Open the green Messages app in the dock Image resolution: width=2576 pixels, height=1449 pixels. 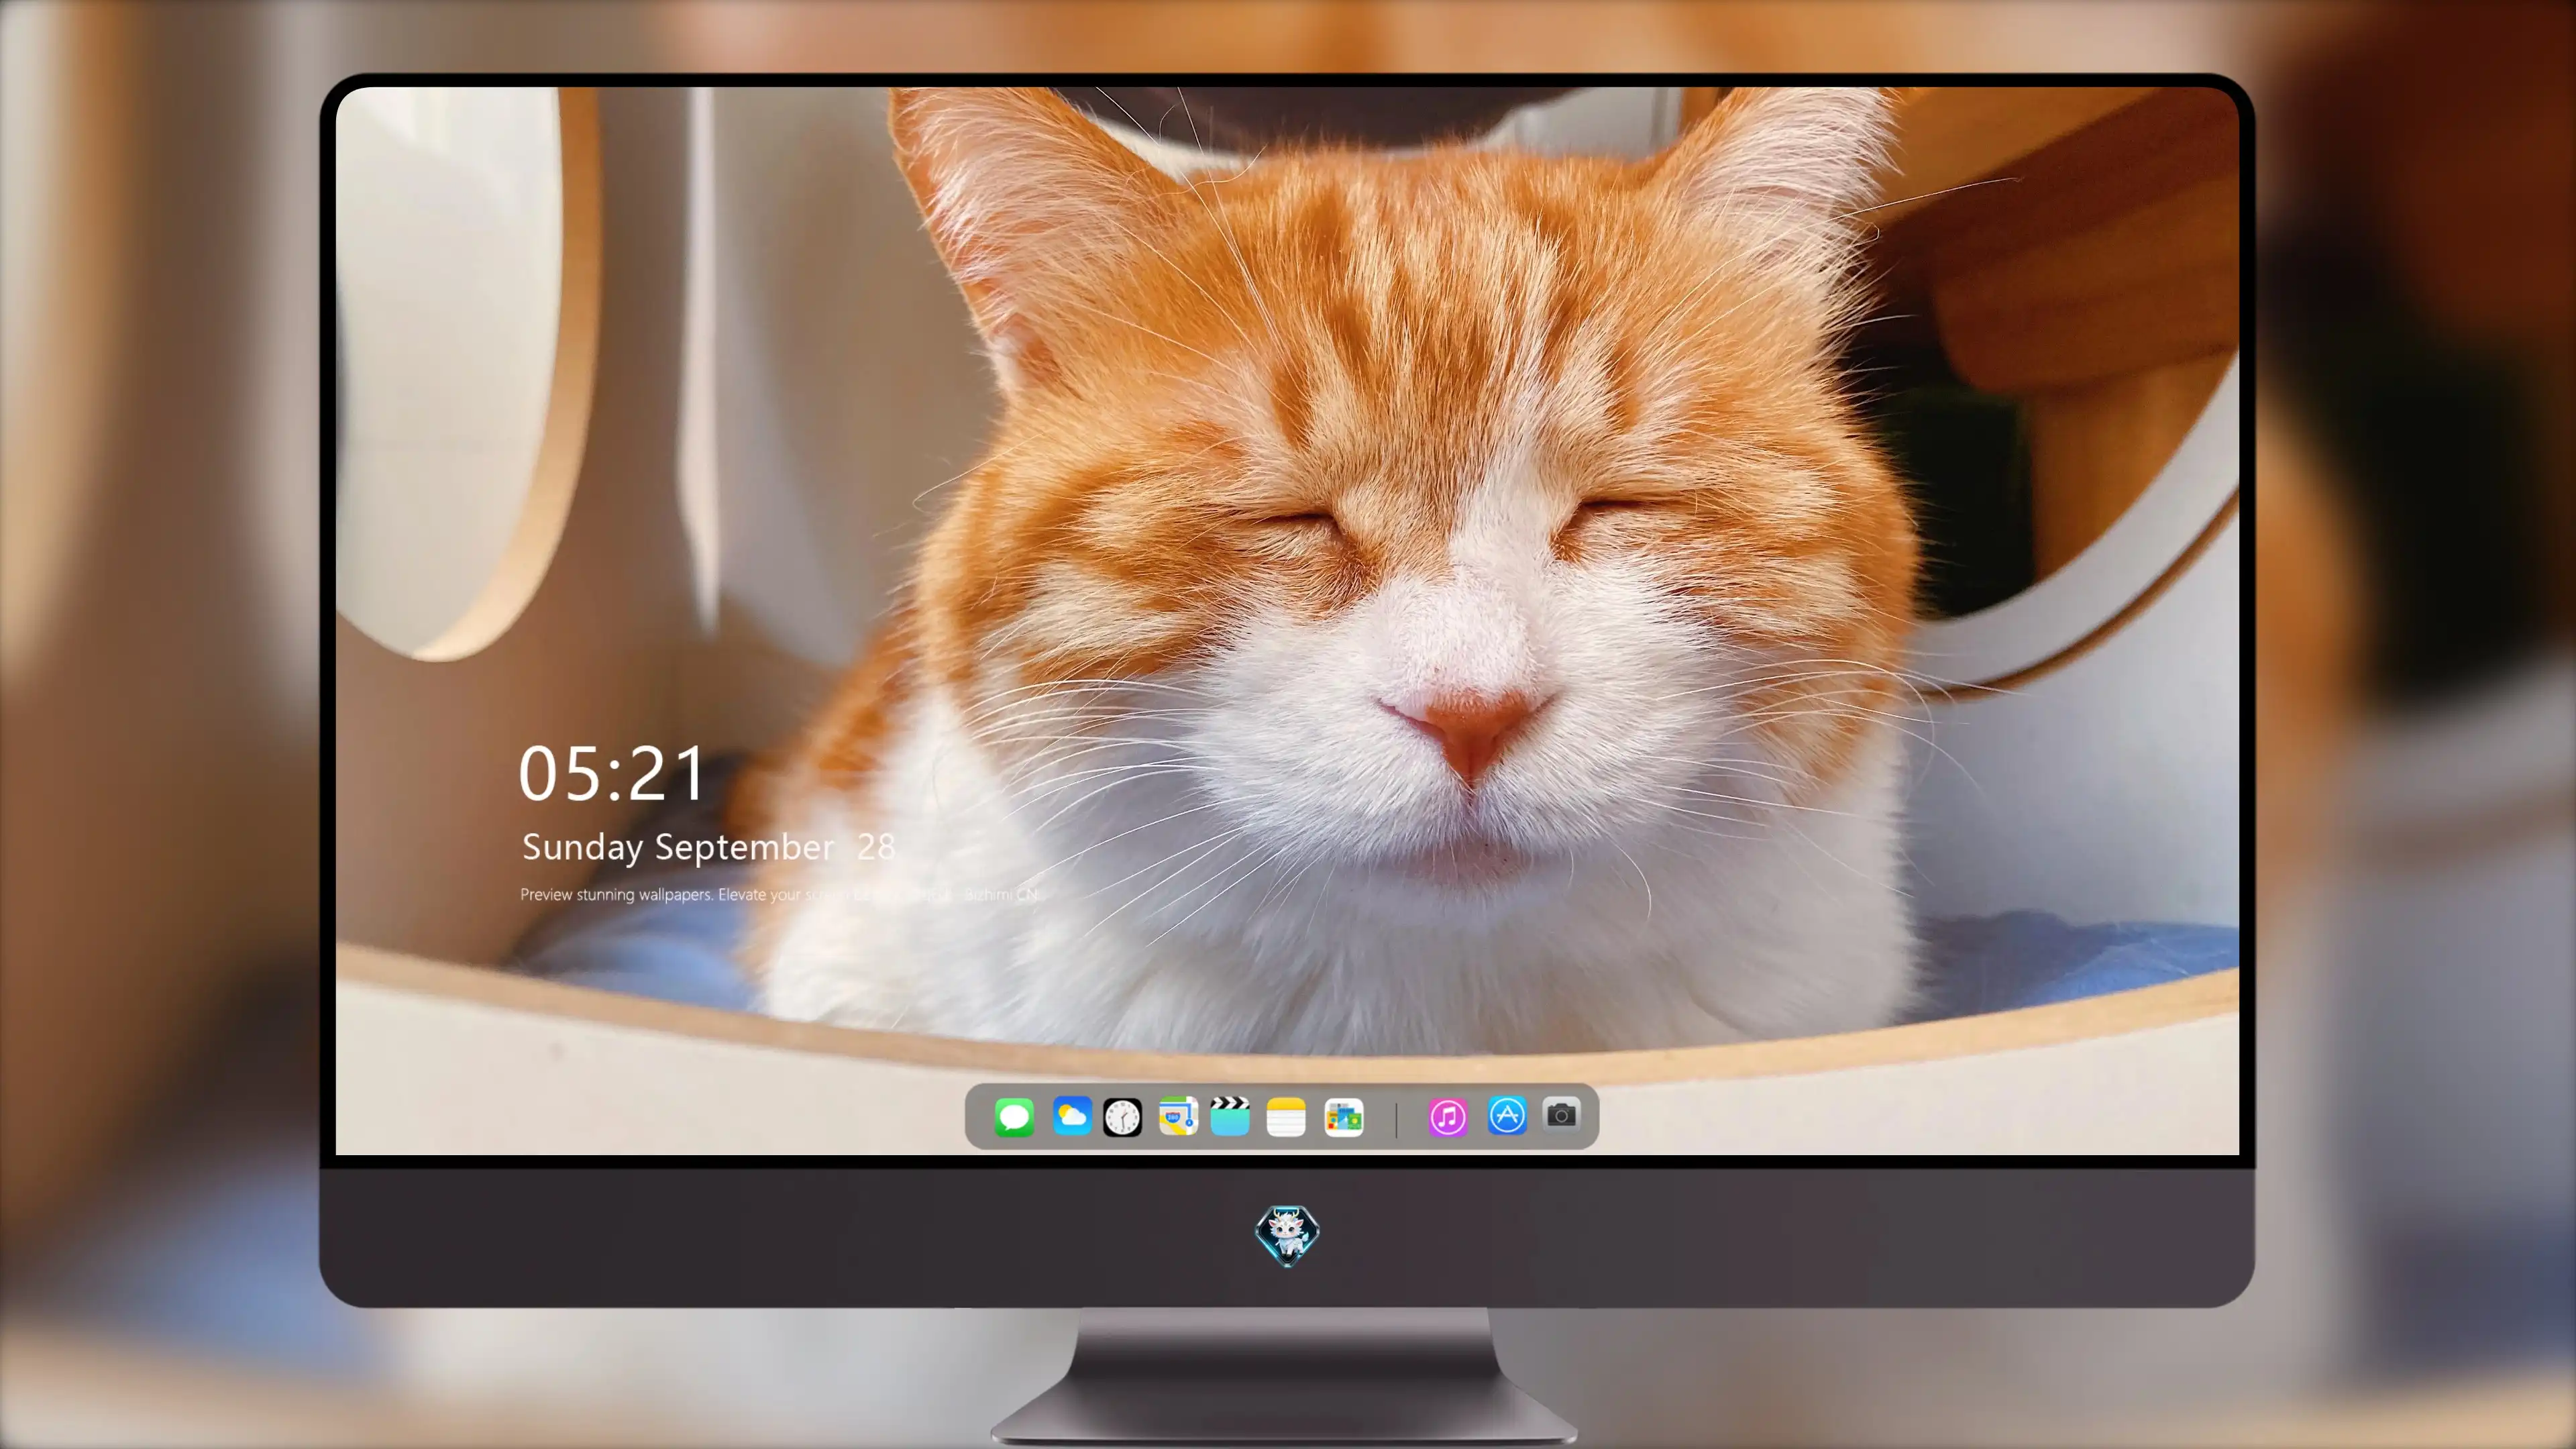[x=1014, y=1116]
